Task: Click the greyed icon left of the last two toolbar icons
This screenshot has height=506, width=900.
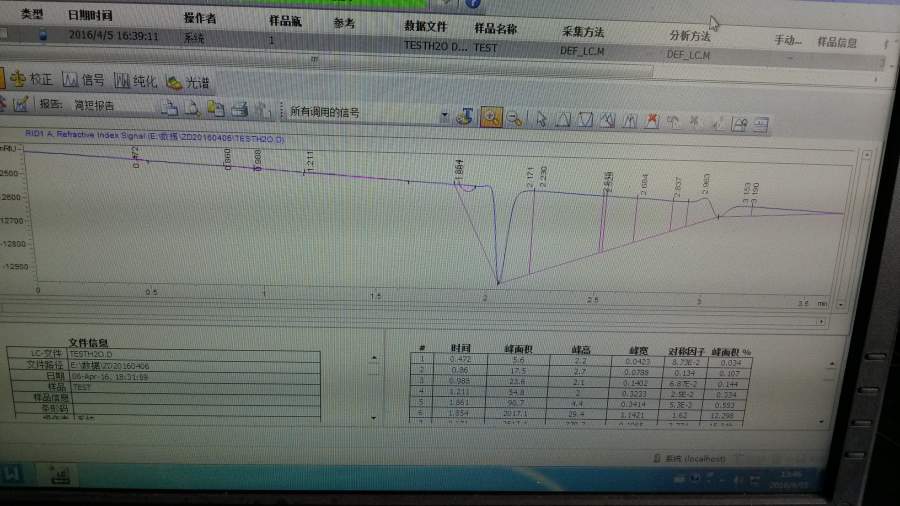Action: coord(717,123)
